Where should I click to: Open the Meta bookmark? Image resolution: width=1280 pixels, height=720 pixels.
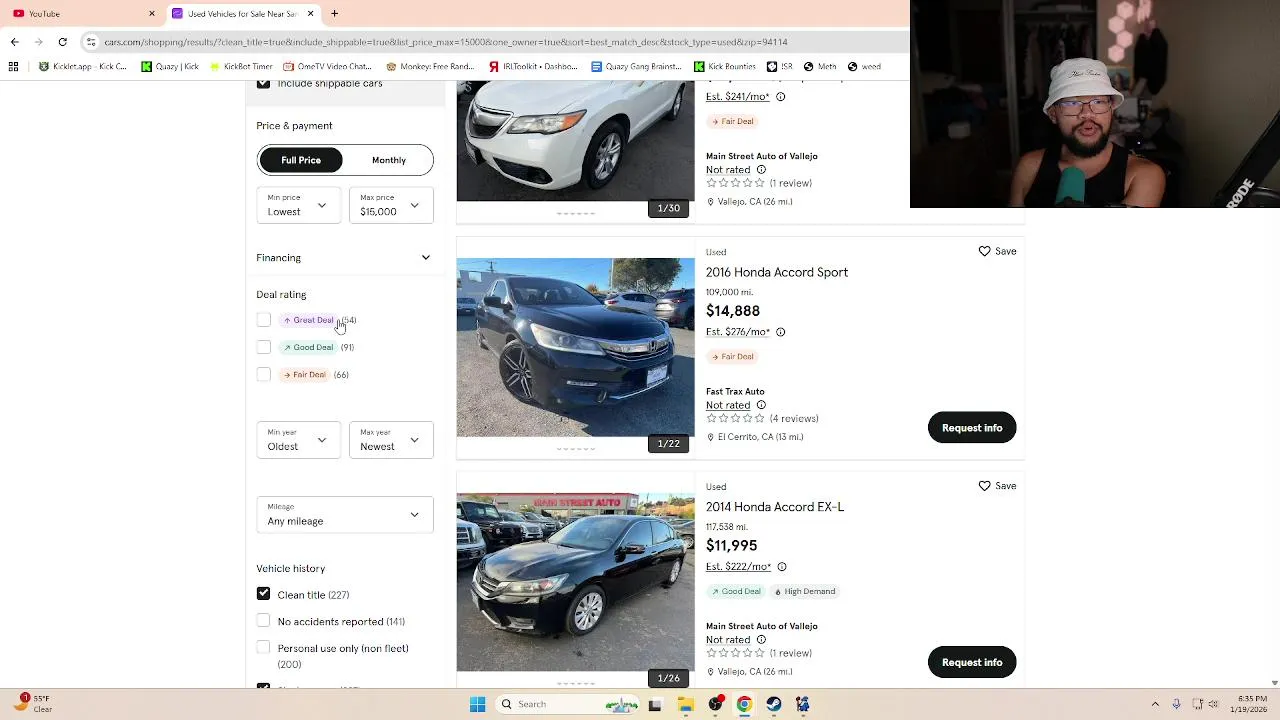point(821,67)
